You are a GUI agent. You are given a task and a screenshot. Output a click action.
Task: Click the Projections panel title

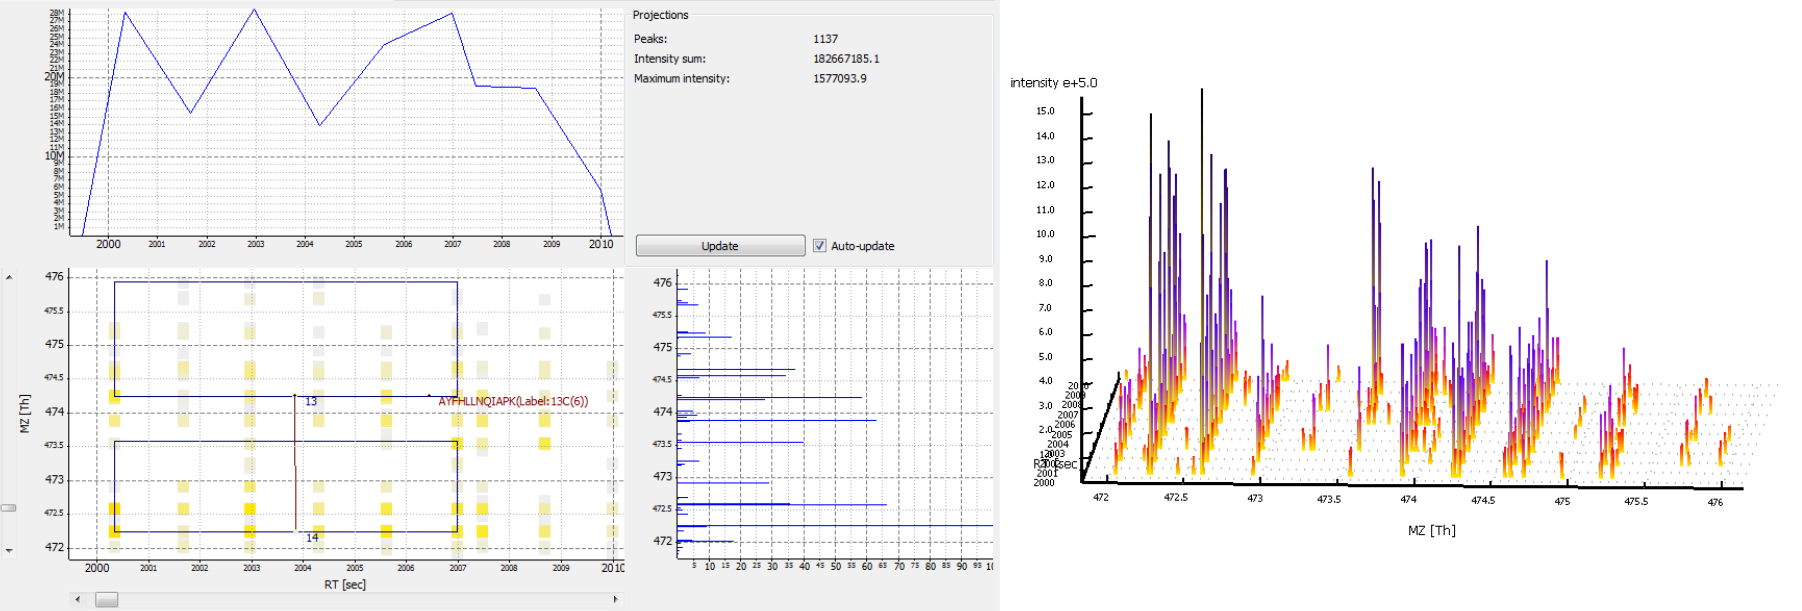[x=660, y=15]
